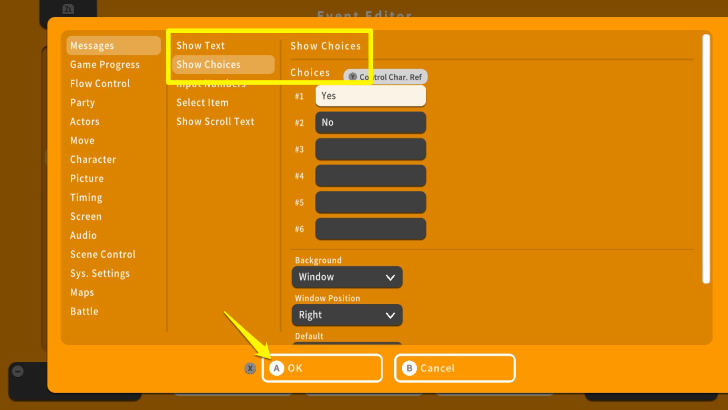Select the Picture category

pyautogui.click(x=87, y=179)
